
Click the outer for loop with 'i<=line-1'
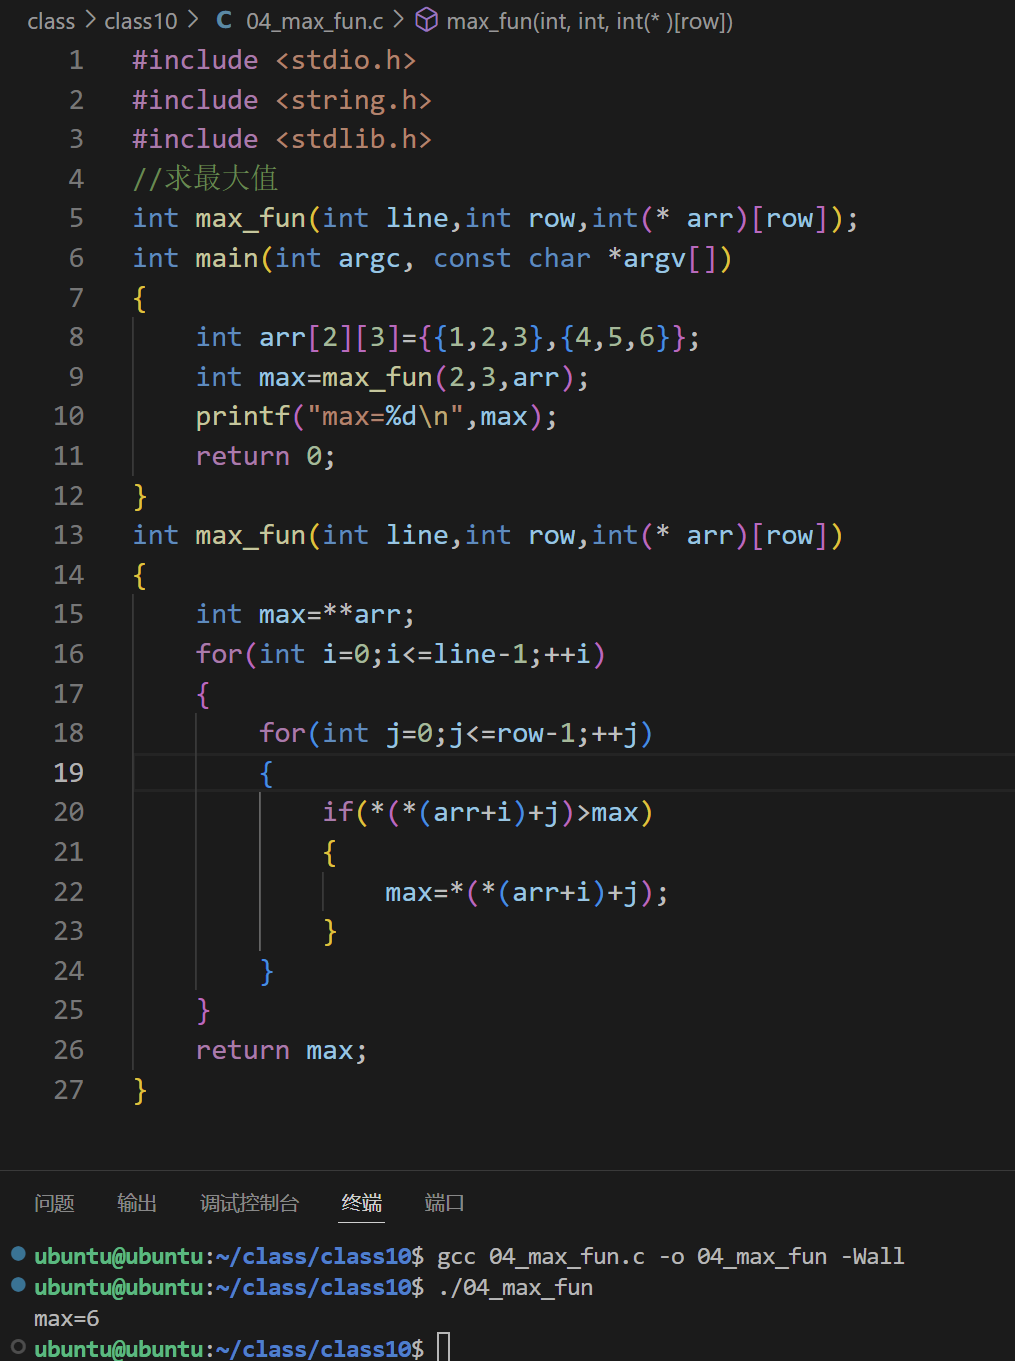400,654
